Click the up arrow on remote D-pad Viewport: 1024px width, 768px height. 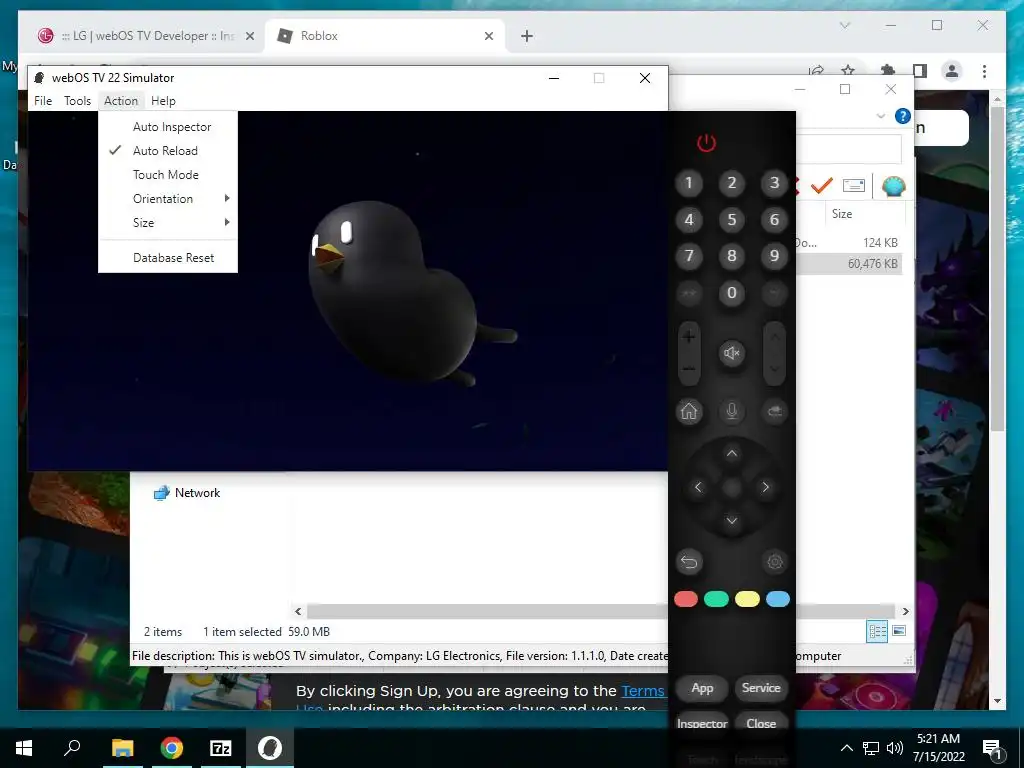(x=731, y=453)
